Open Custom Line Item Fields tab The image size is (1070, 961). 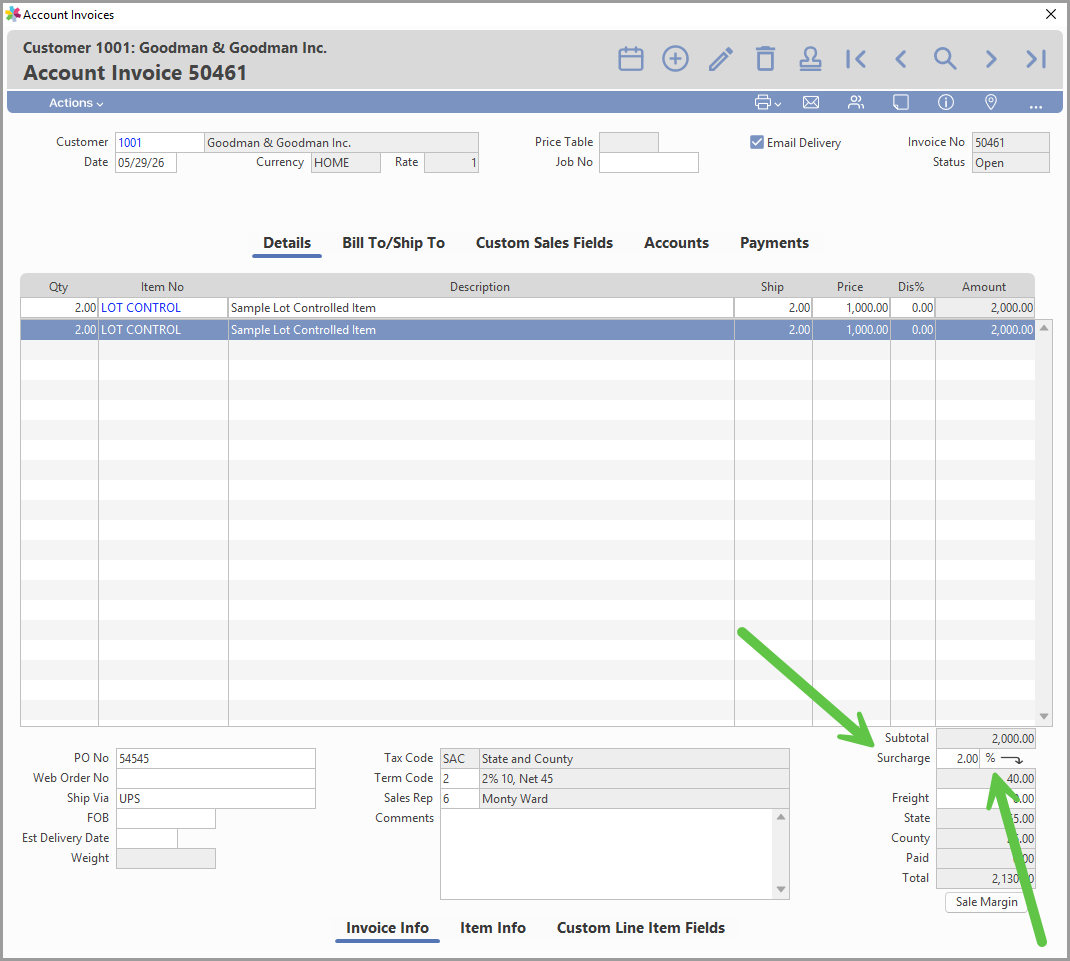641,928
